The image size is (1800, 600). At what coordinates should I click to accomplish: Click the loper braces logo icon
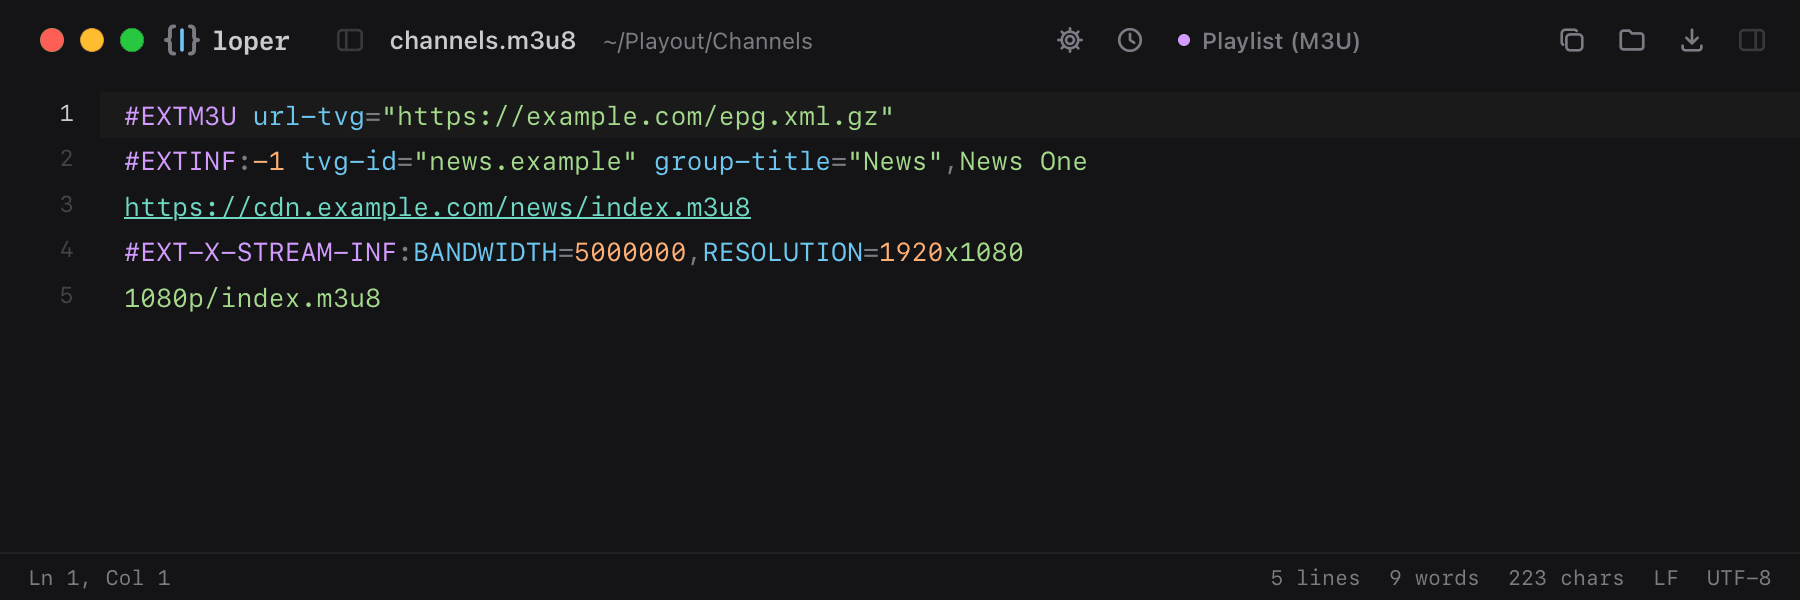pyautogui.click(x=182, y=40)
